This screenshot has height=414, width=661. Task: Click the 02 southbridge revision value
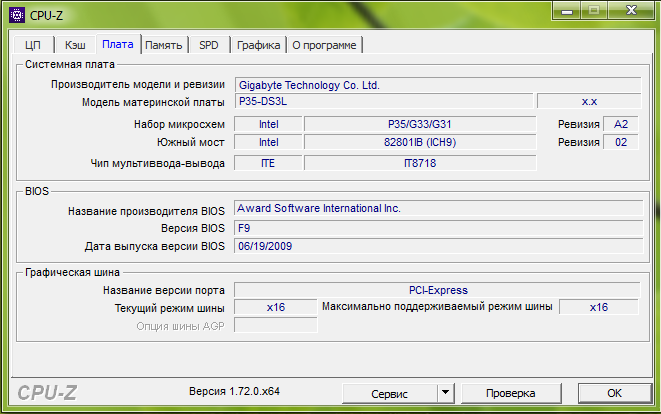(621, 142)
